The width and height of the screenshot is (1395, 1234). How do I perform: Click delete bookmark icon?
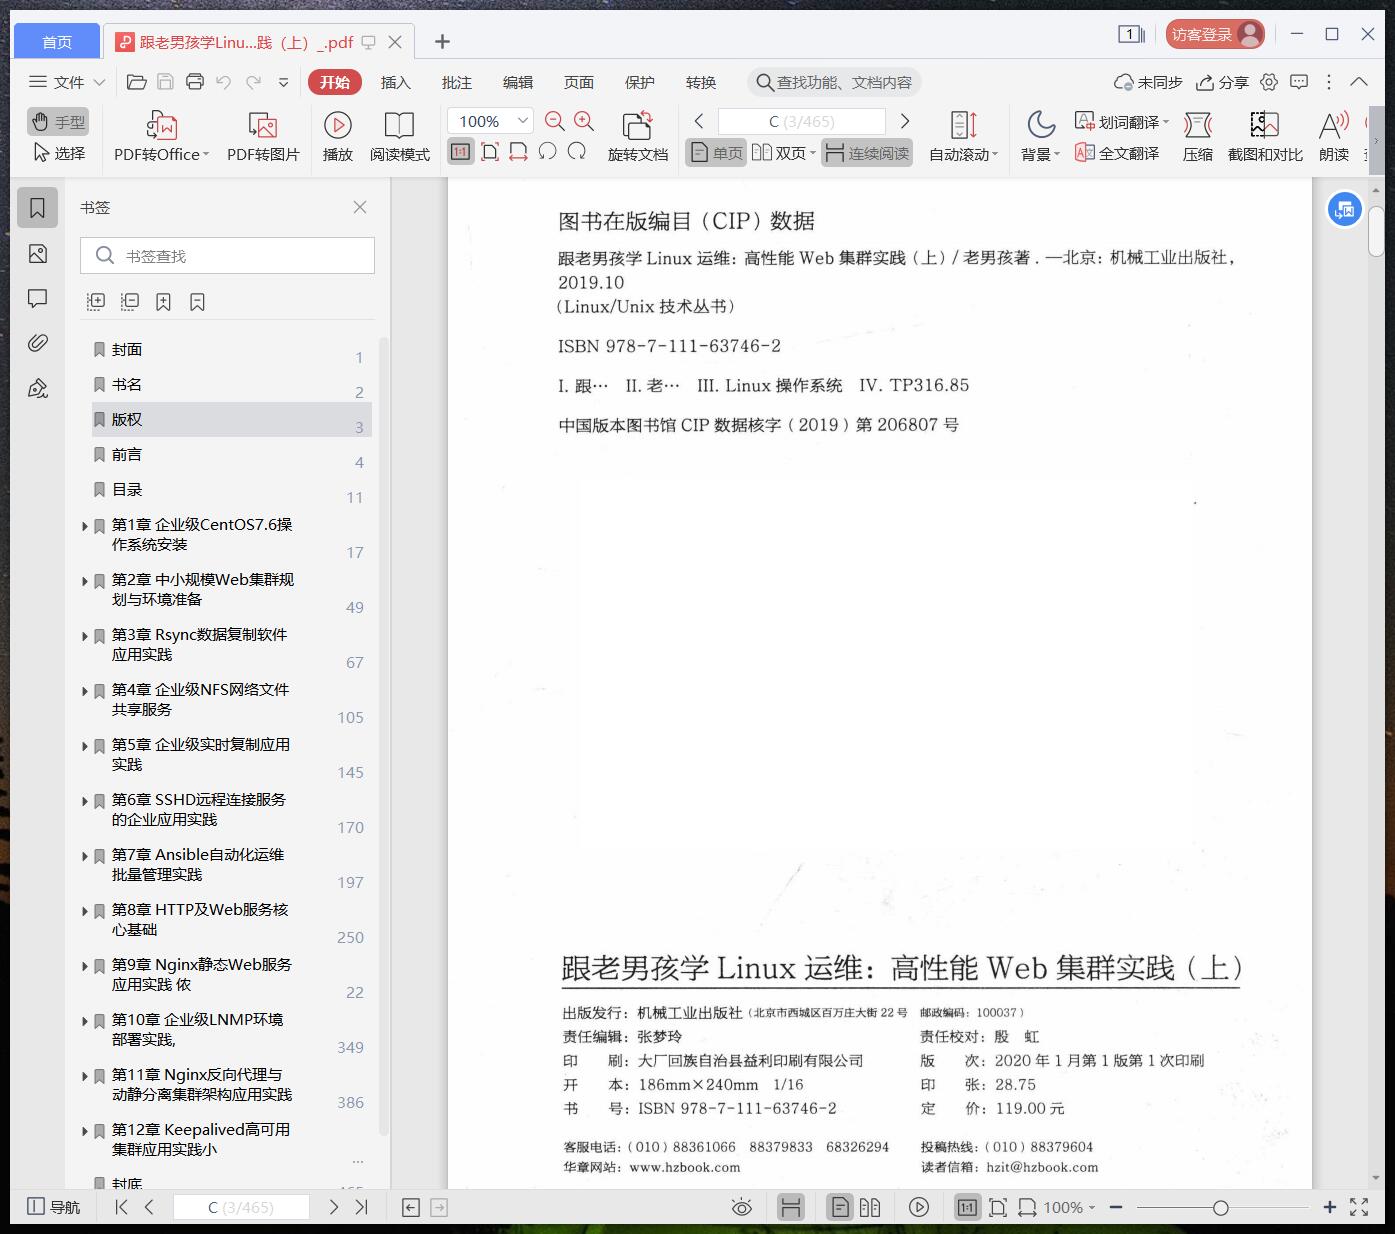point(197,301)
